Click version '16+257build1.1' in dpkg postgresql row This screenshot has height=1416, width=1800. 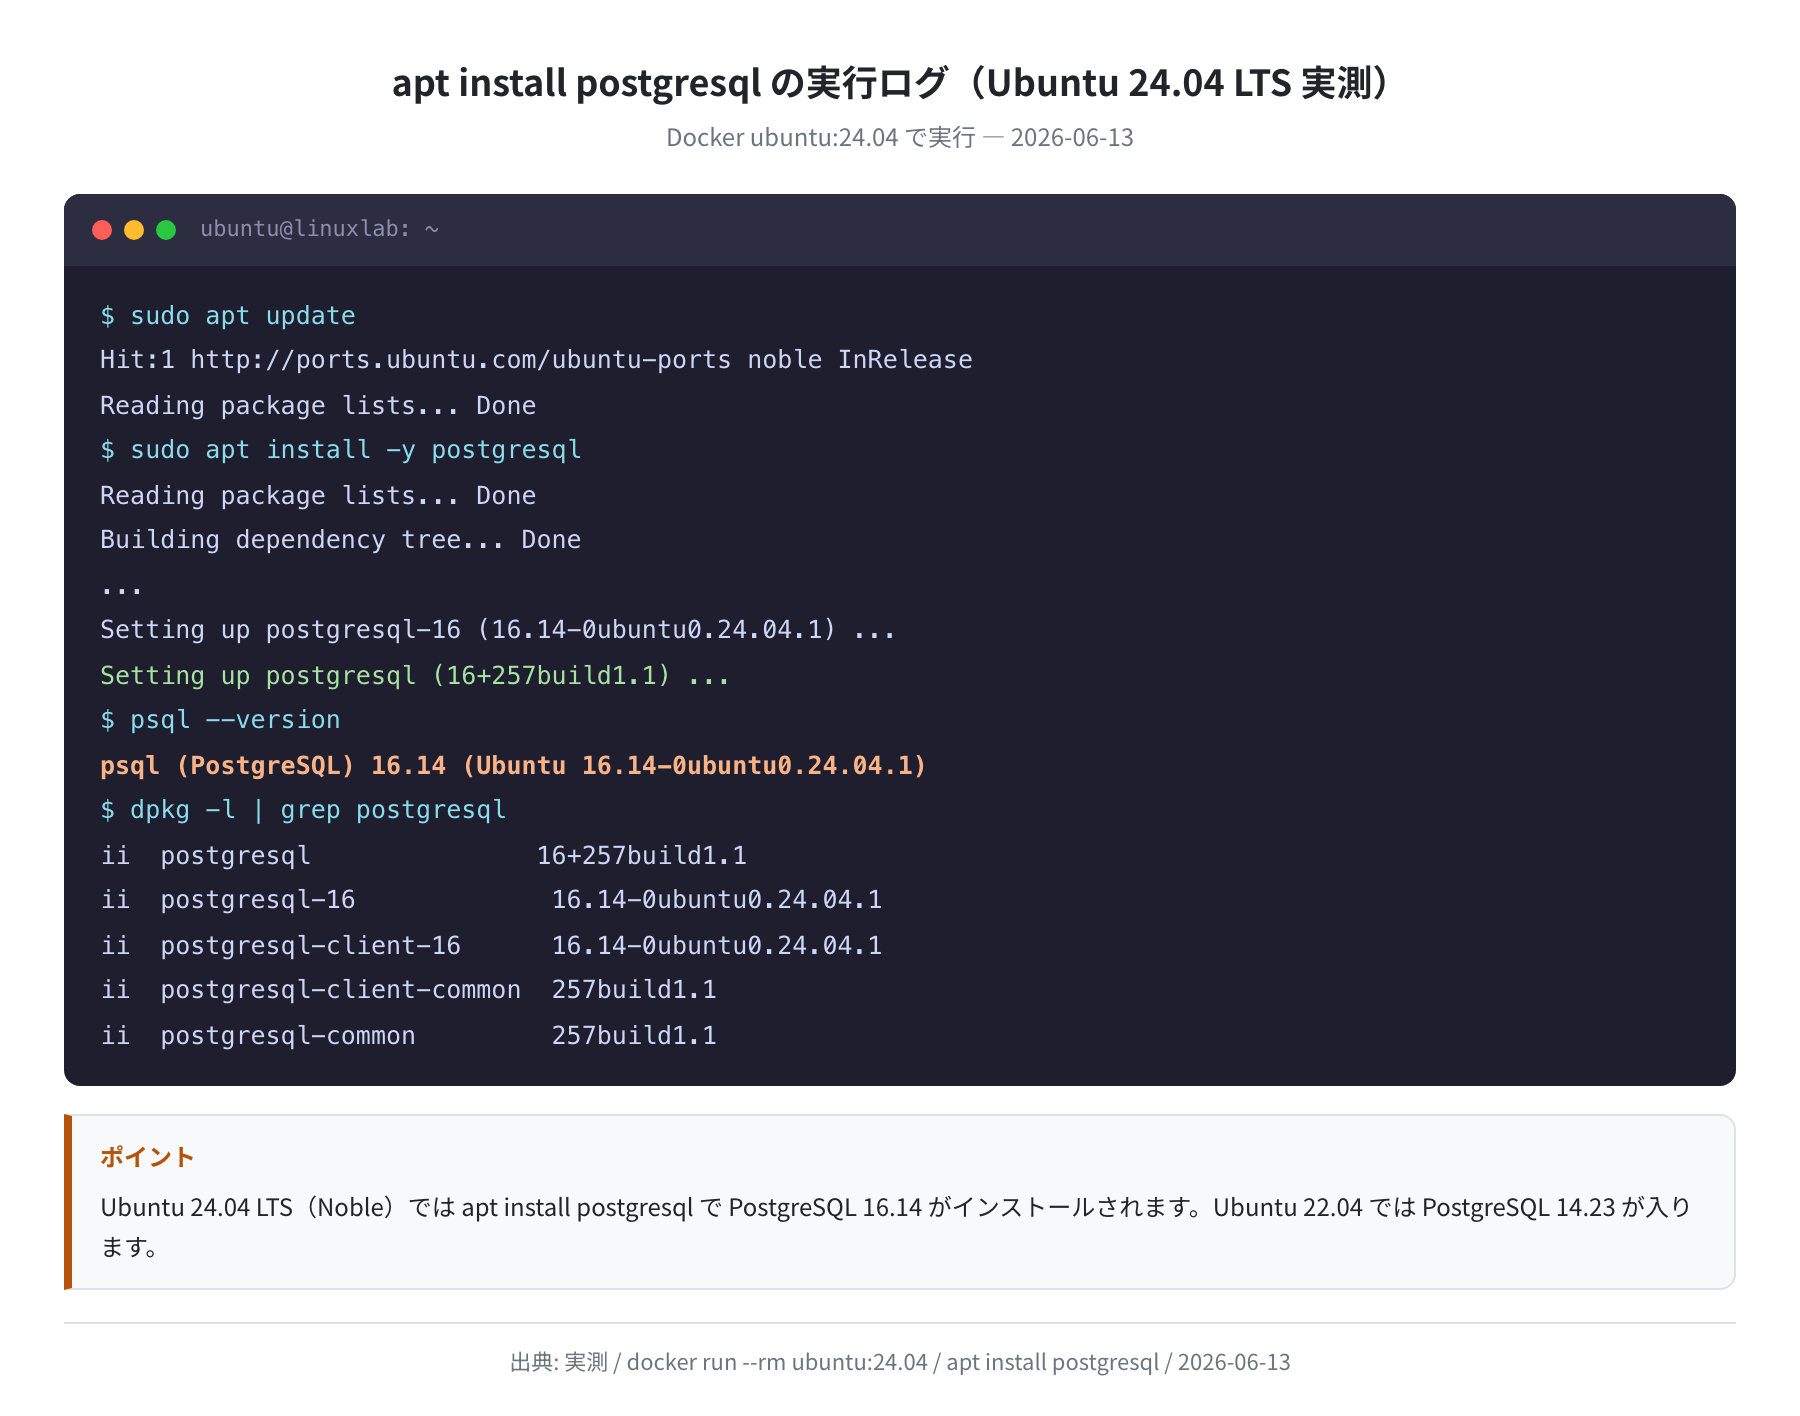pos(642,856)
